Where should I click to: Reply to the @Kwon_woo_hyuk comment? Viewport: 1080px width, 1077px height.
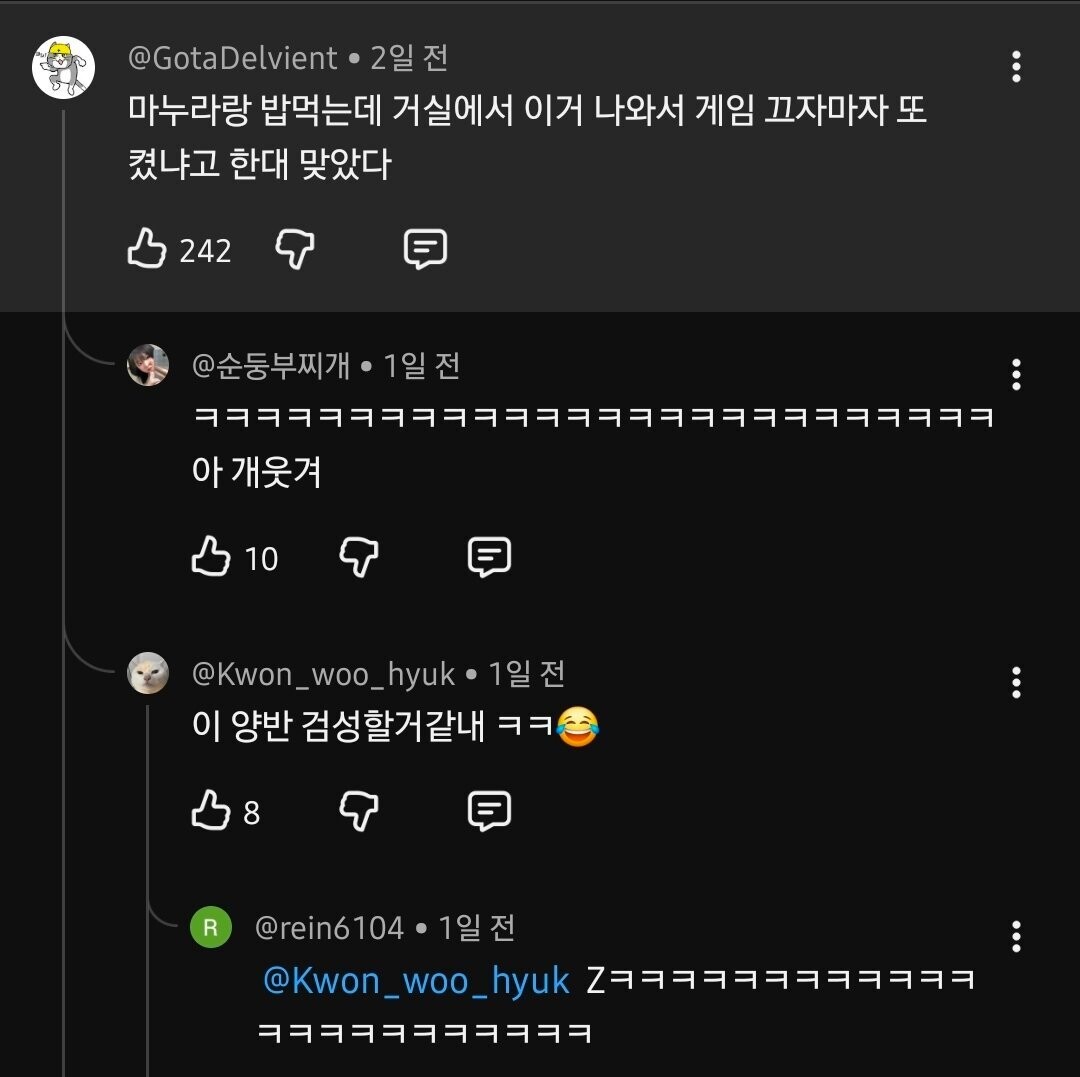coord(489,811)
